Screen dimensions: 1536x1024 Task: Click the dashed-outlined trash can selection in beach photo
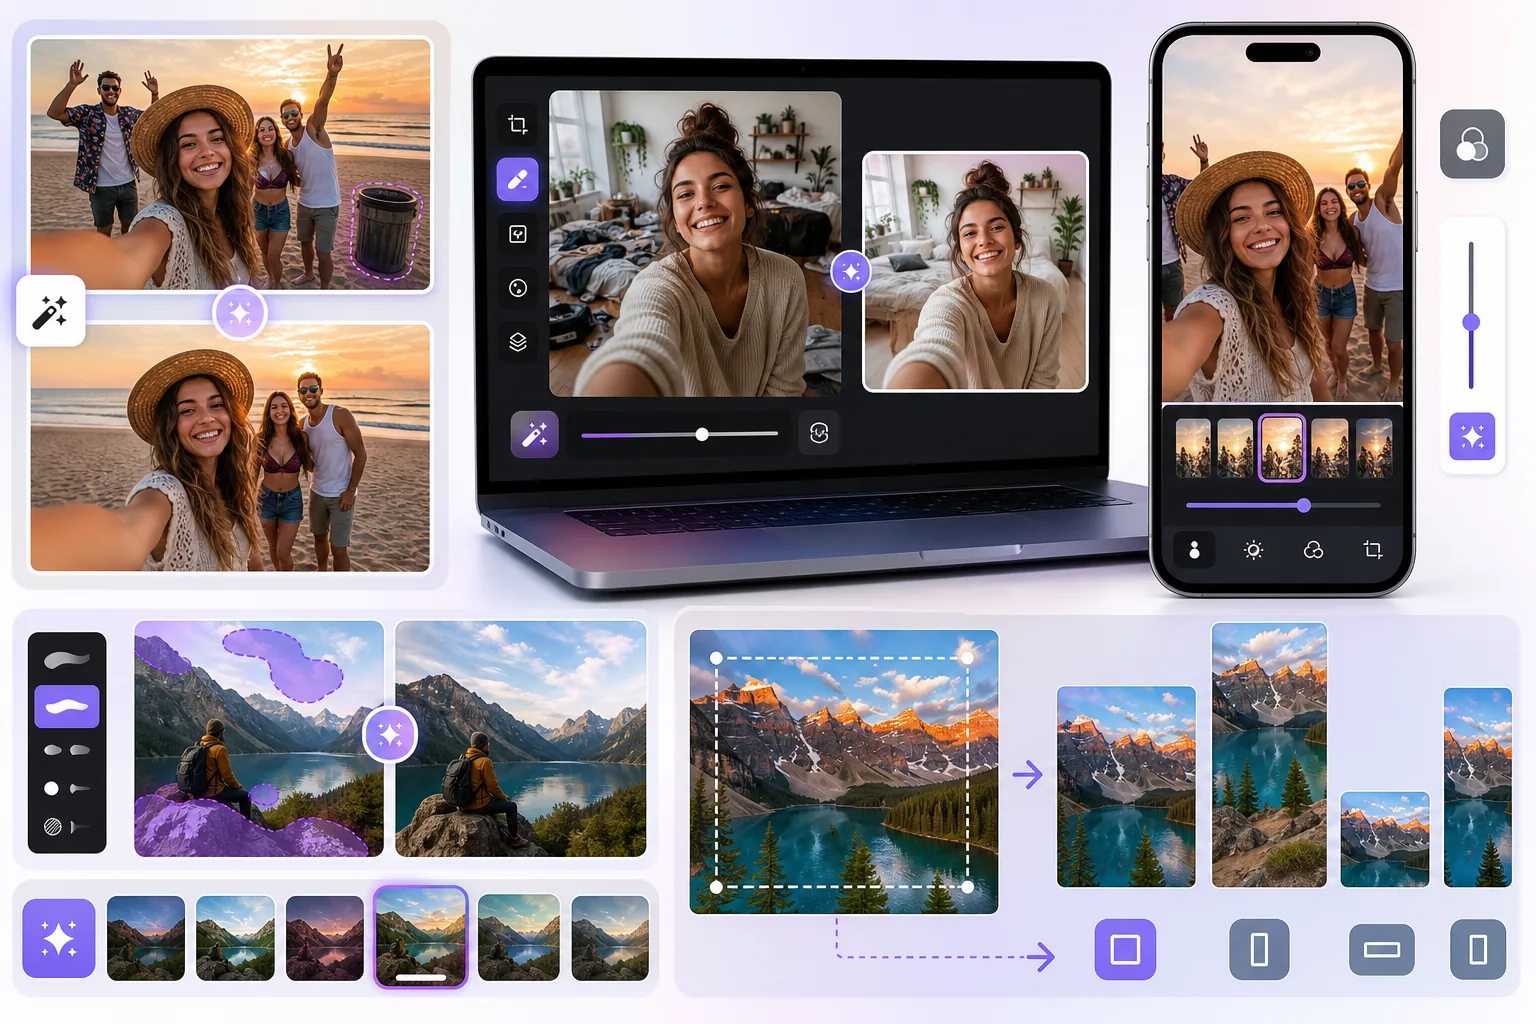pos(386,231)
